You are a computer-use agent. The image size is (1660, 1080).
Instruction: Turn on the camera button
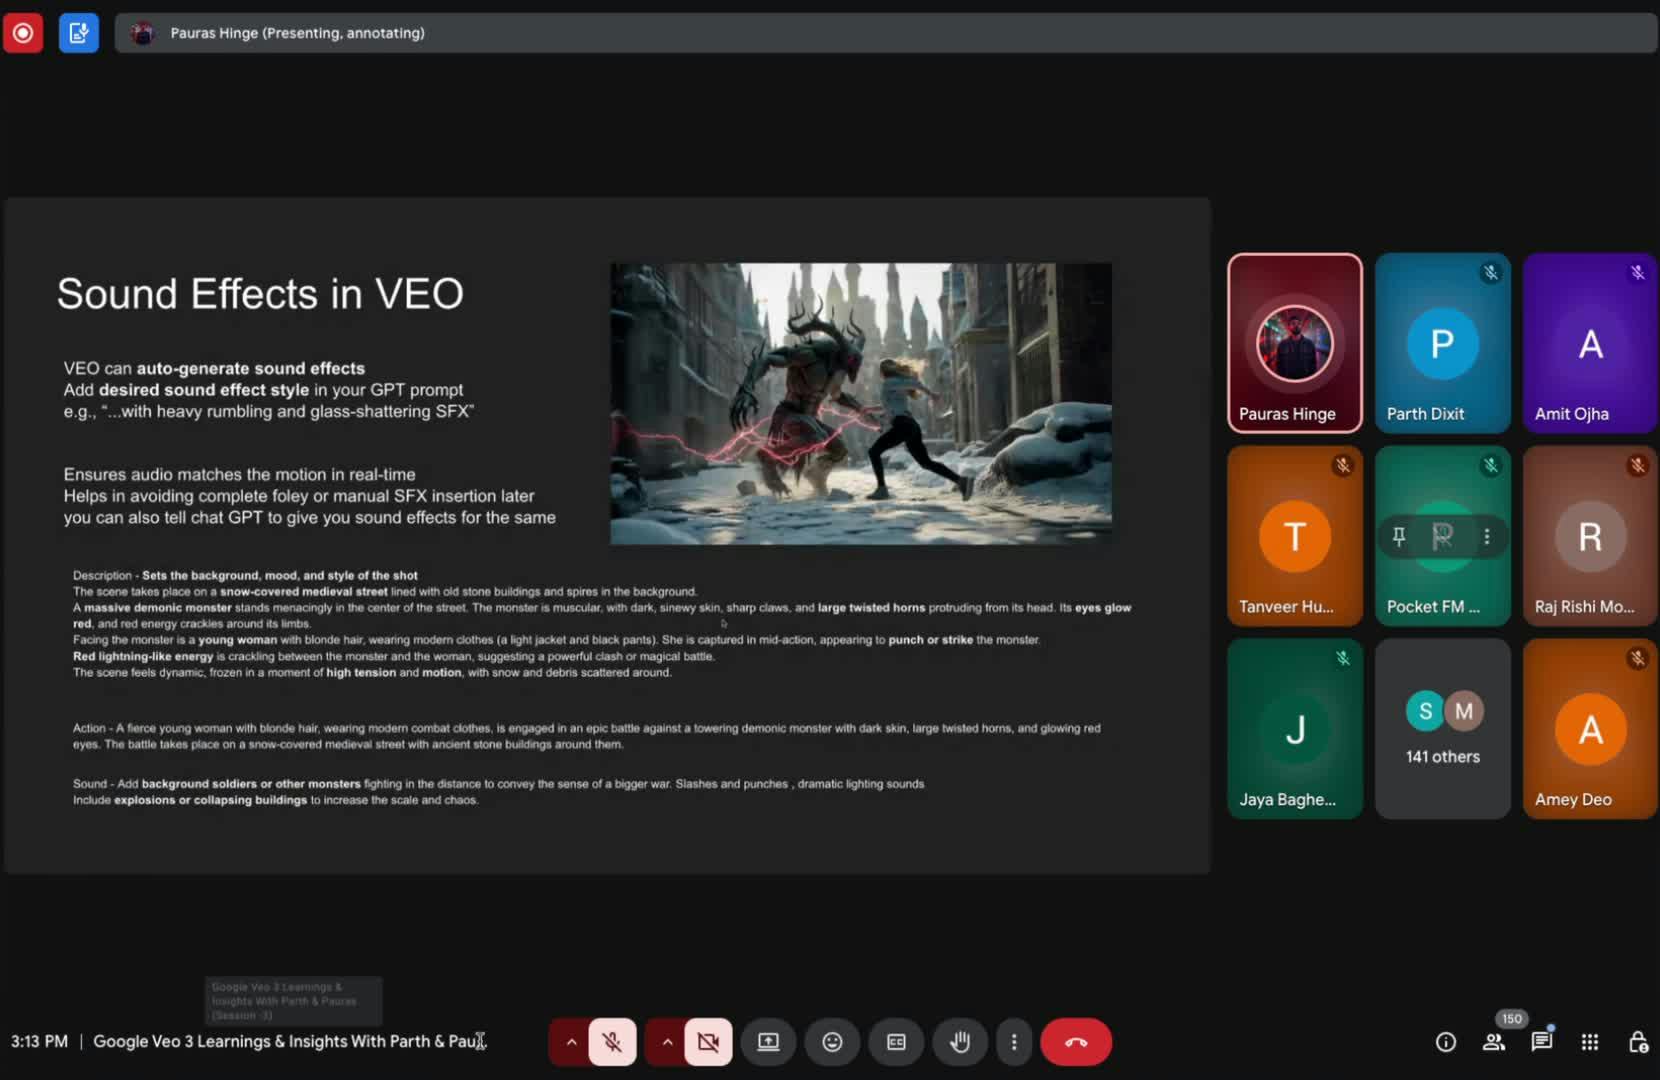tap(708, 1042)
